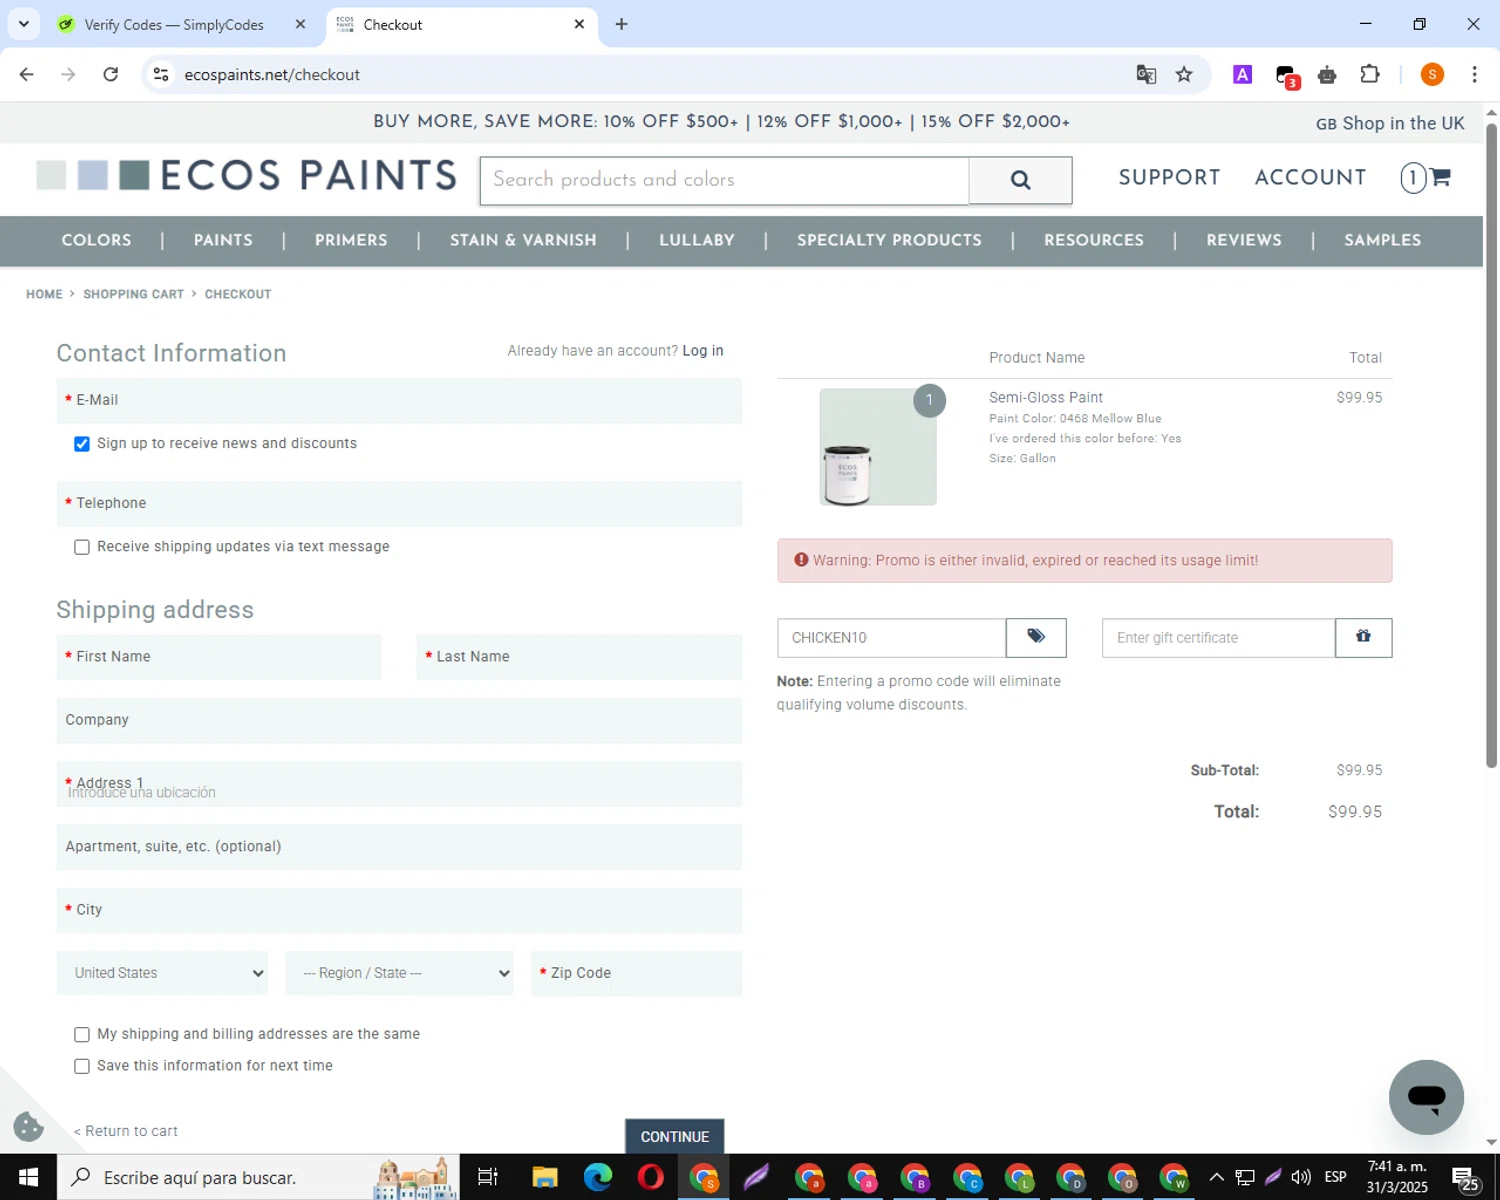Click the page vertical scrollbar
This screenshot has height=1200, width=1500.
point(1491,445)
